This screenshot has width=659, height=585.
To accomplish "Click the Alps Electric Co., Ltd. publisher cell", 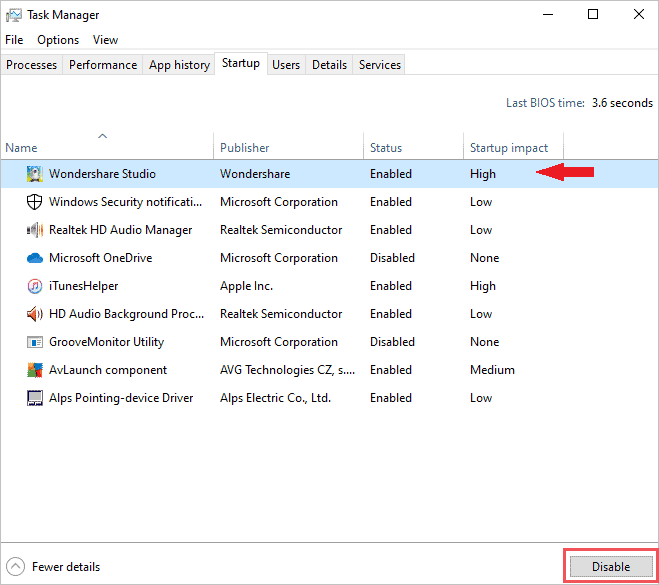I will [275, 398].
